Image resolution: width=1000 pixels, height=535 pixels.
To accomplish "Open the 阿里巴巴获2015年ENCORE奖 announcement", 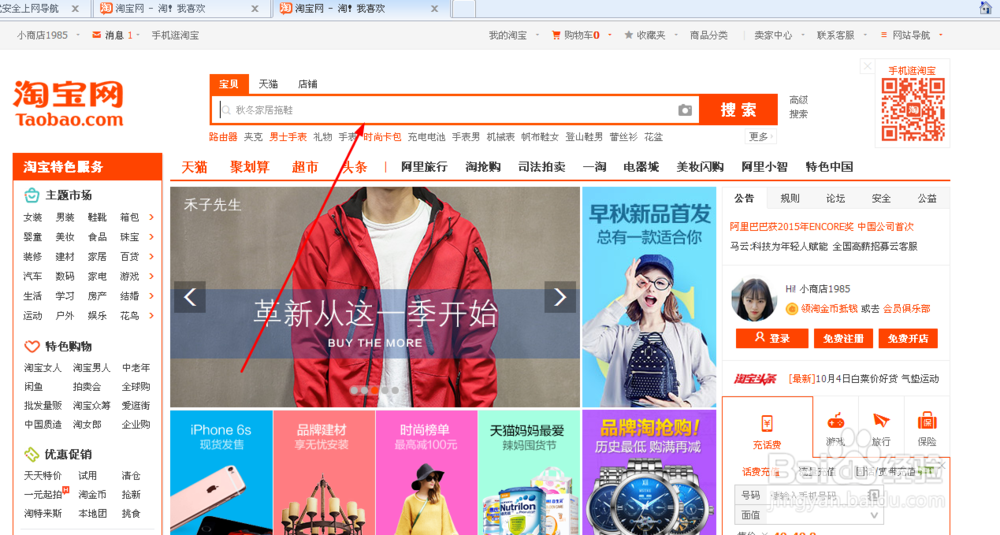I will pos(821,227).
